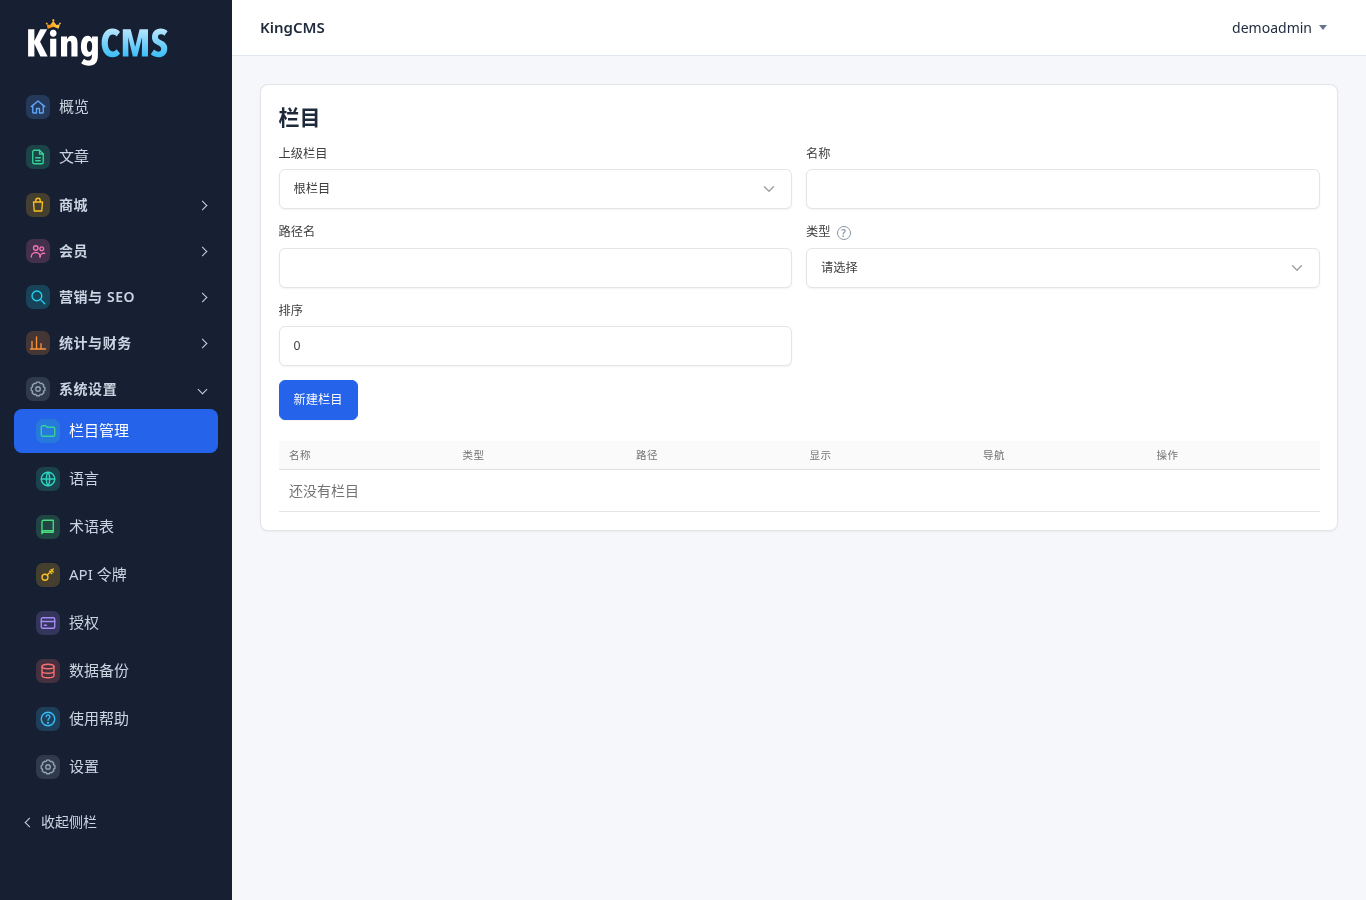Open the 使用帮助 link
Image resolution: width=1366 pixels, height=900 pixels.
[116, 719]
